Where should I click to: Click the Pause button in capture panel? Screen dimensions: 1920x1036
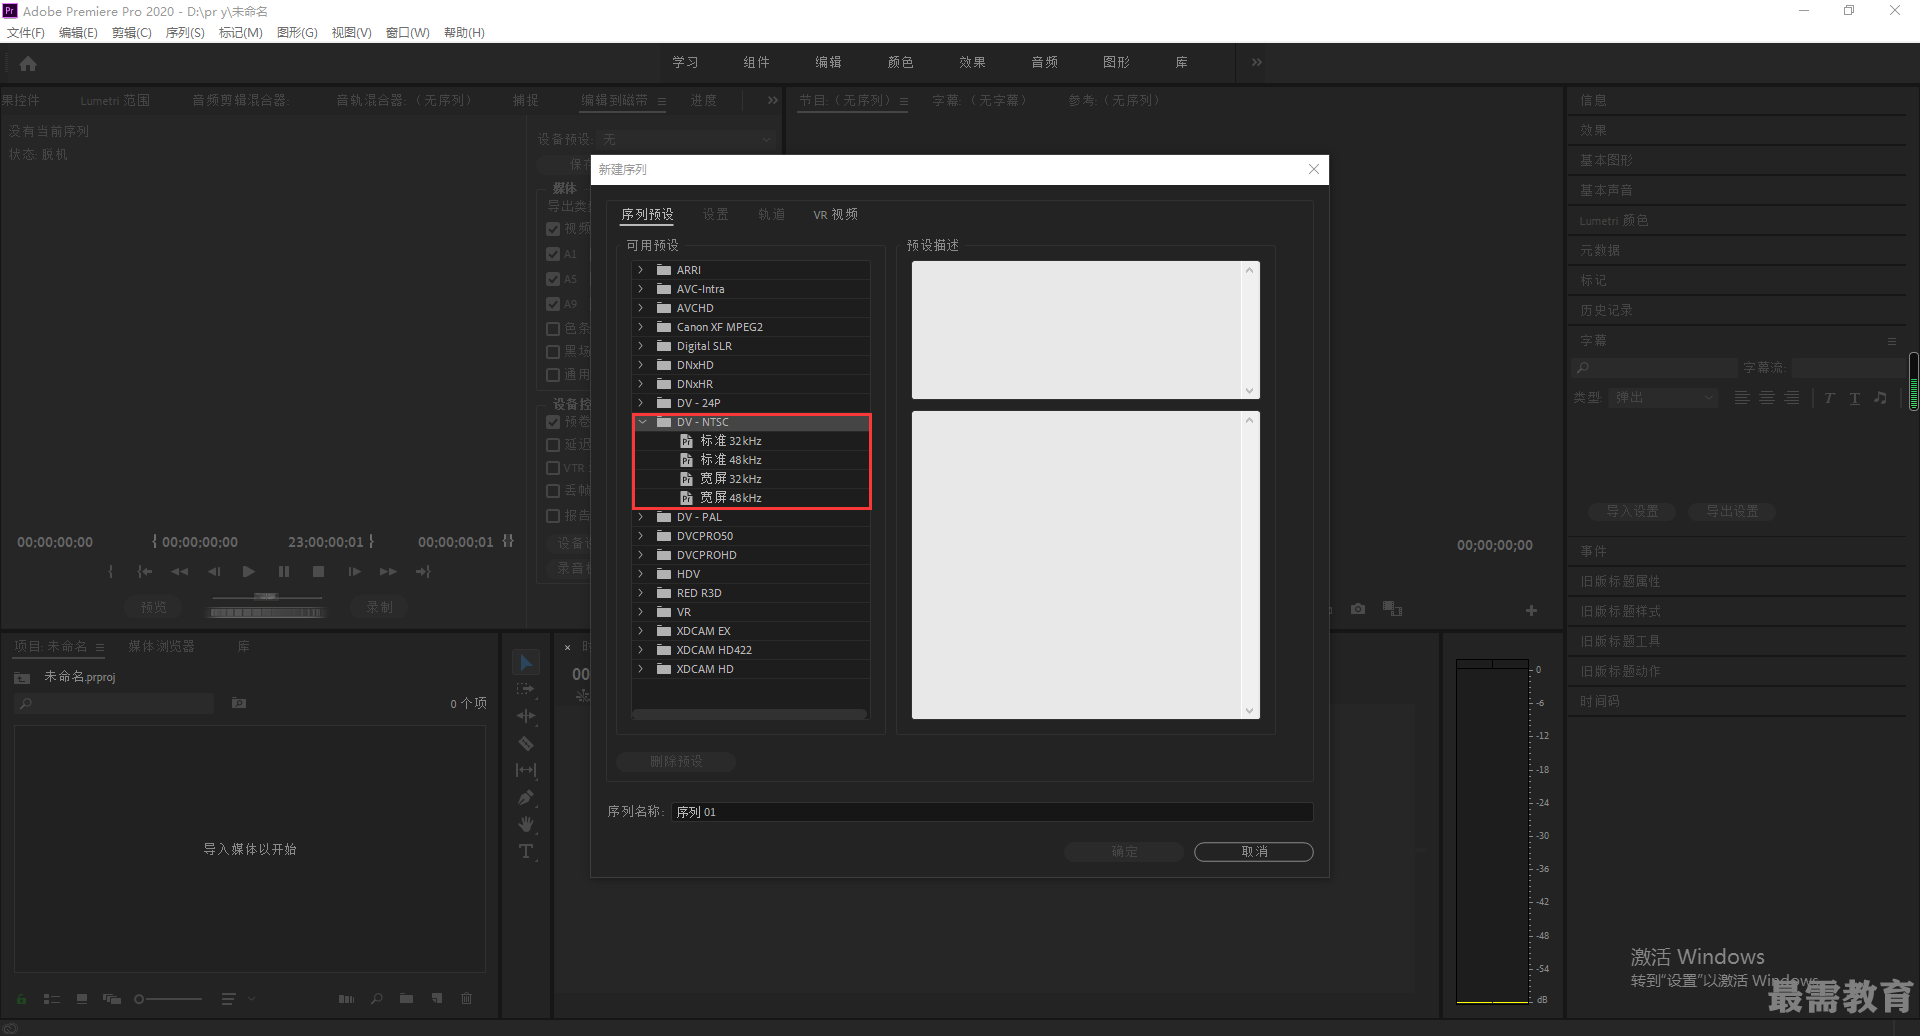284,571
